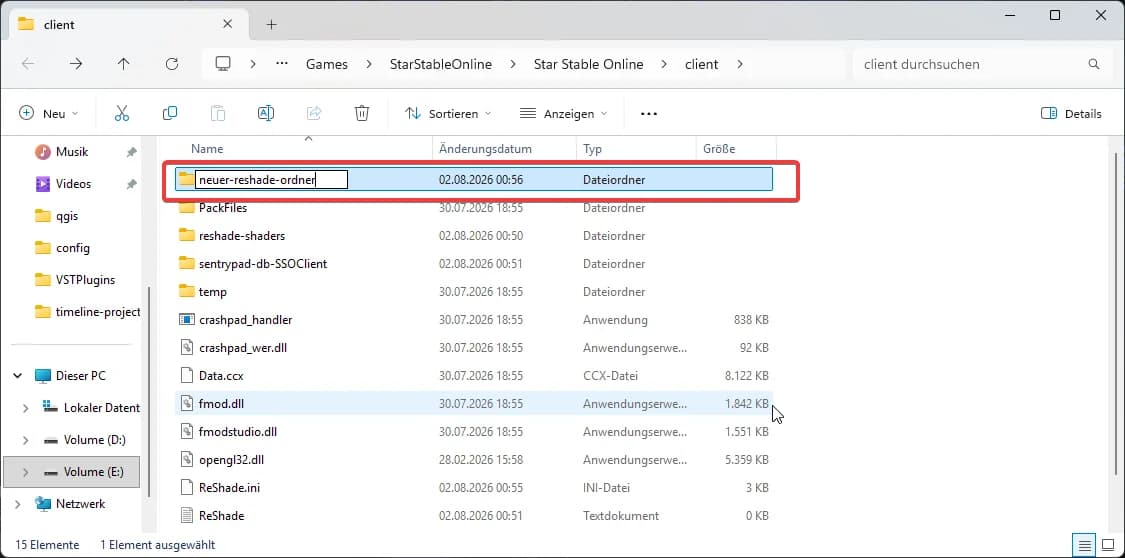Select the reshade-shaders folder

coord(474,236)
